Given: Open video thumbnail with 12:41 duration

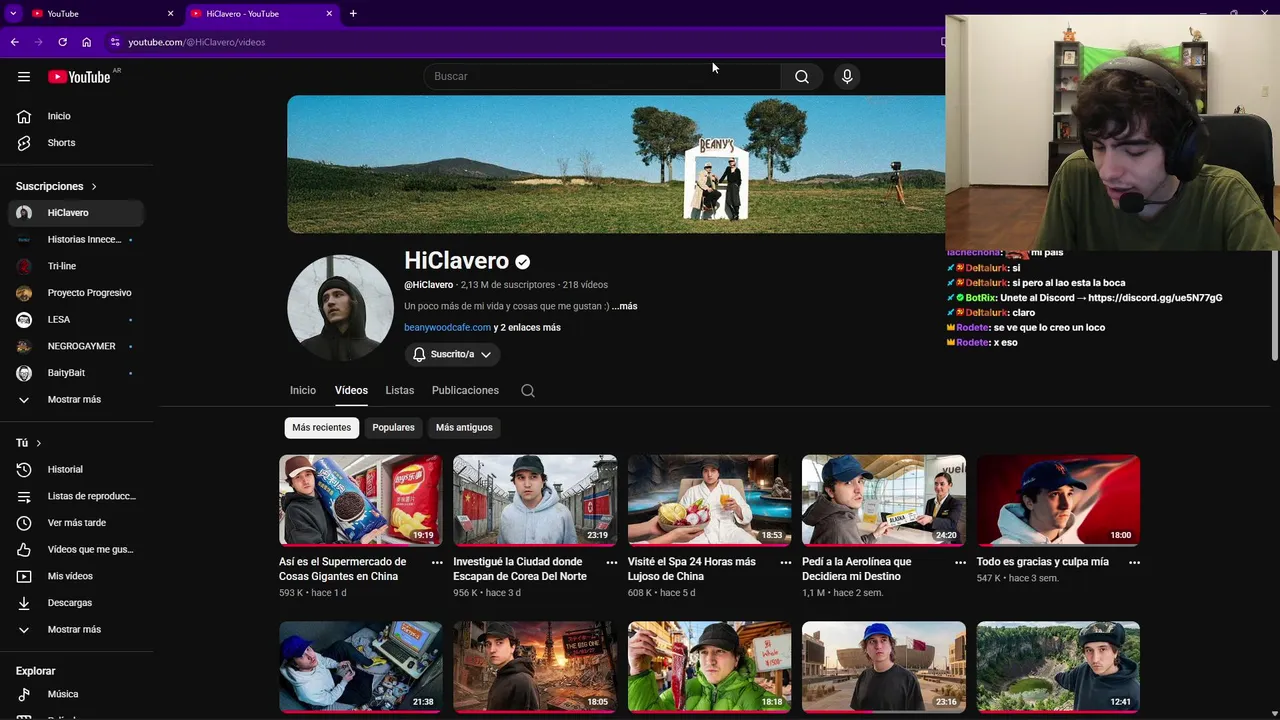Looking at the screenshot, I should (1058, 667).
